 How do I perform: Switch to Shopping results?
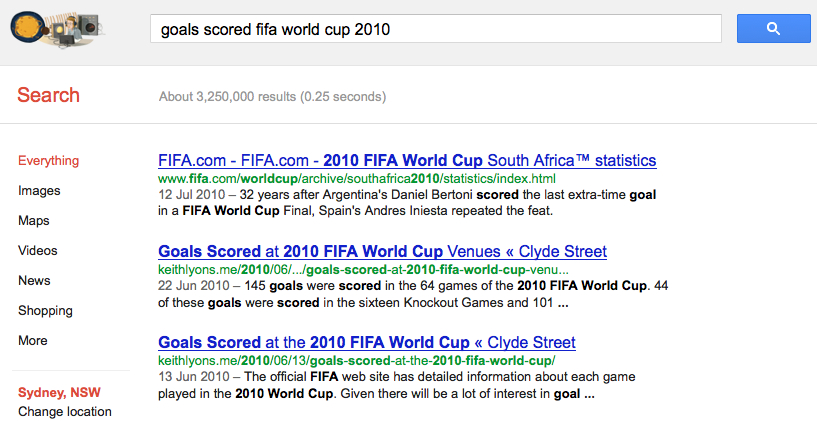45,311
